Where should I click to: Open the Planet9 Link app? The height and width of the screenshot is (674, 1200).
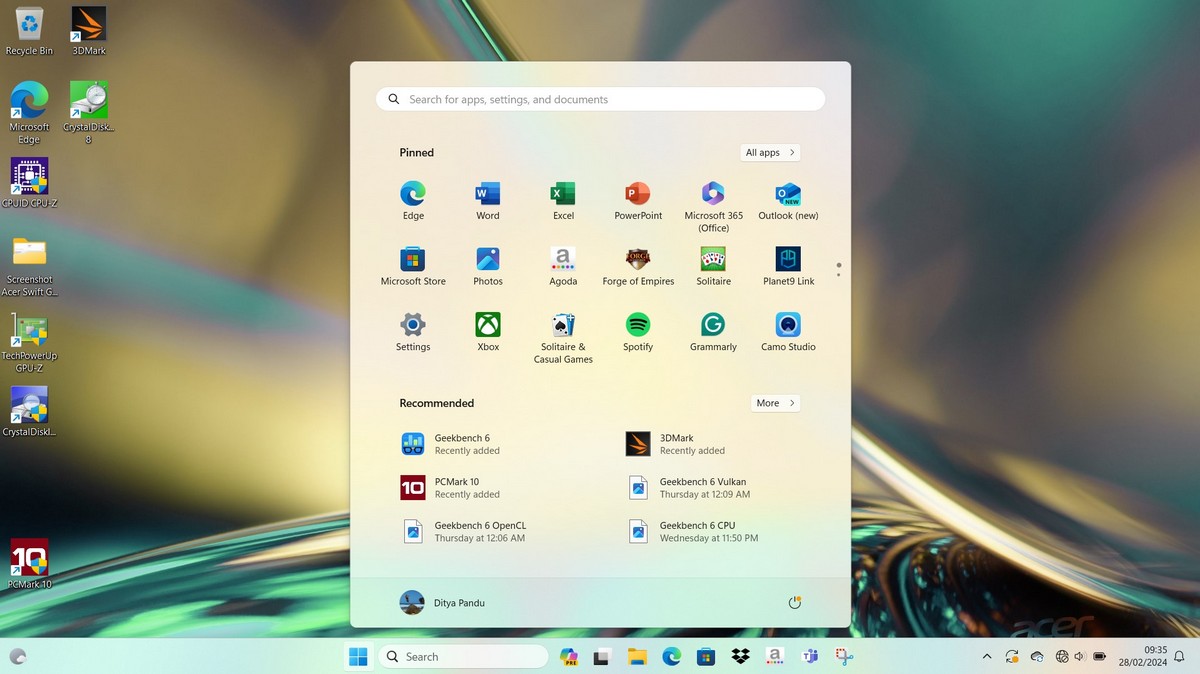(788, 267)
